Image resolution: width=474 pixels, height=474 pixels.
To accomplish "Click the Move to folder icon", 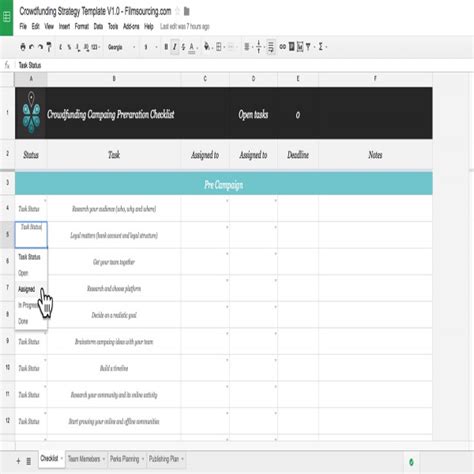I will click(x=187, y=11).
